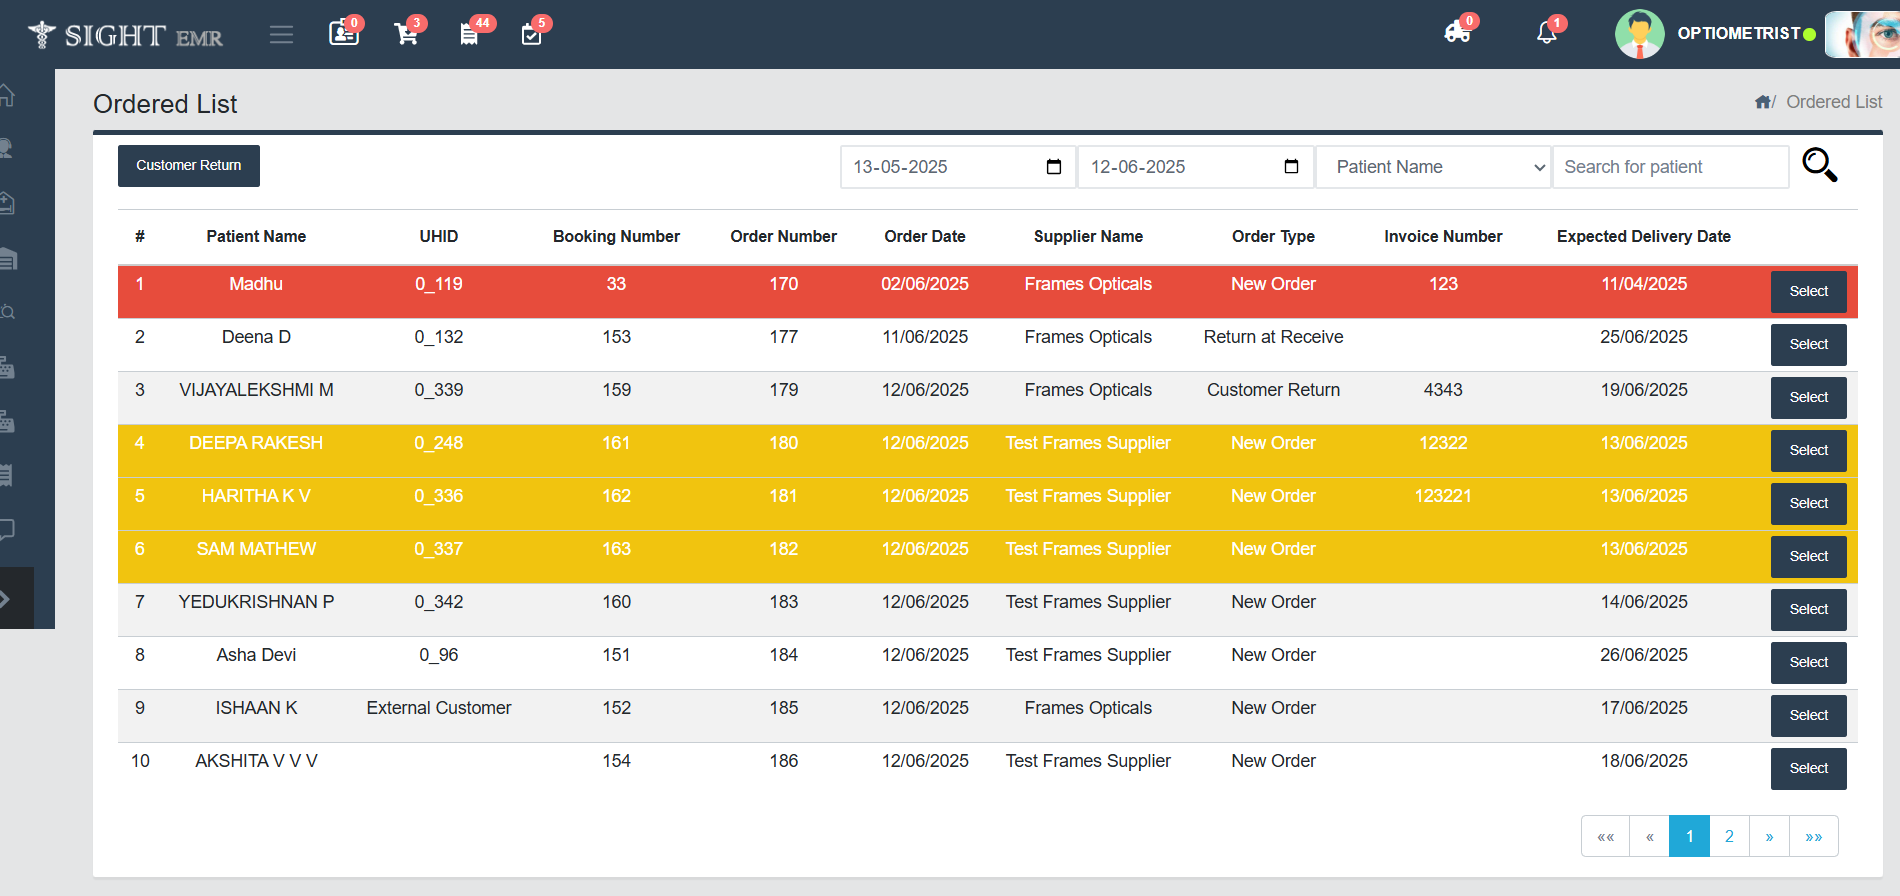The image size is (1900, 896).
Task: Open the notifications bell
Action: [1546, 33]
